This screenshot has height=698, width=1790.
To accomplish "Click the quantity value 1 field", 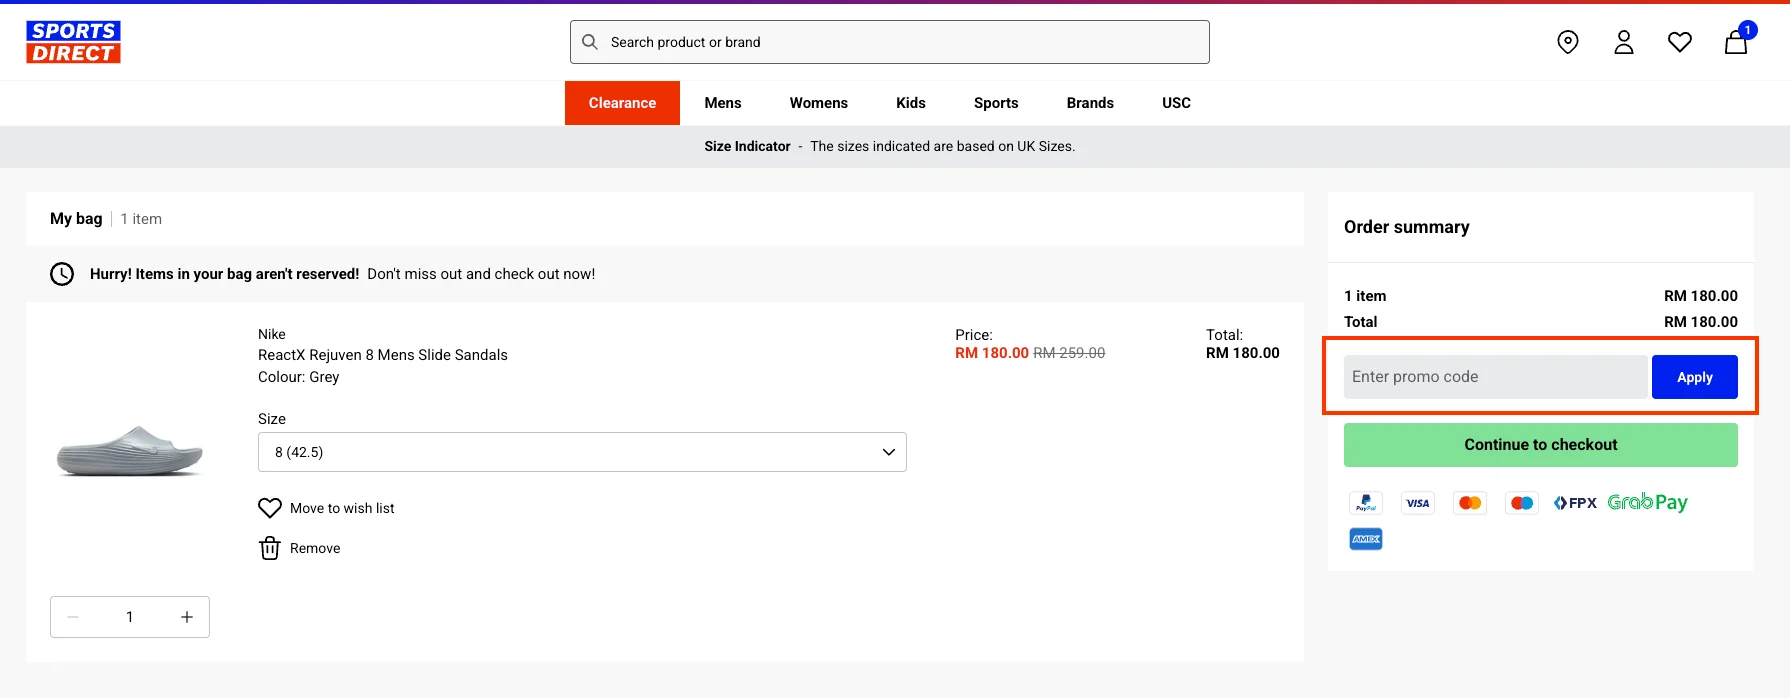I will point(130,617).
